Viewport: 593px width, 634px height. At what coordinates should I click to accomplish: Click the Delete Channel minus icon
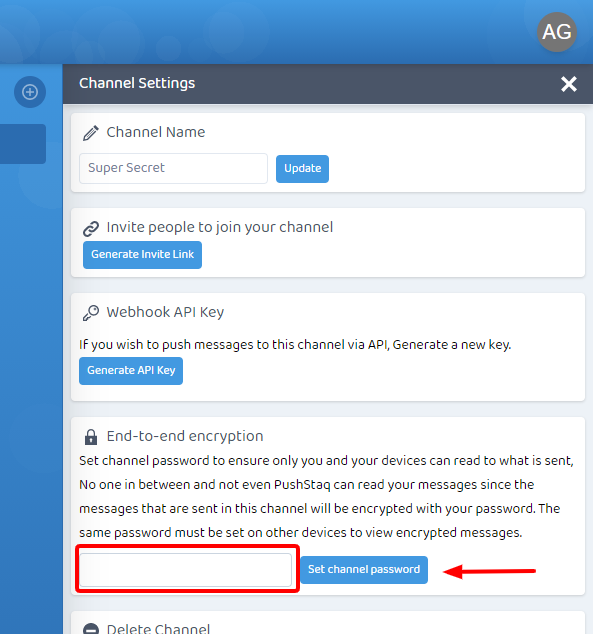[x=91, y=629]
